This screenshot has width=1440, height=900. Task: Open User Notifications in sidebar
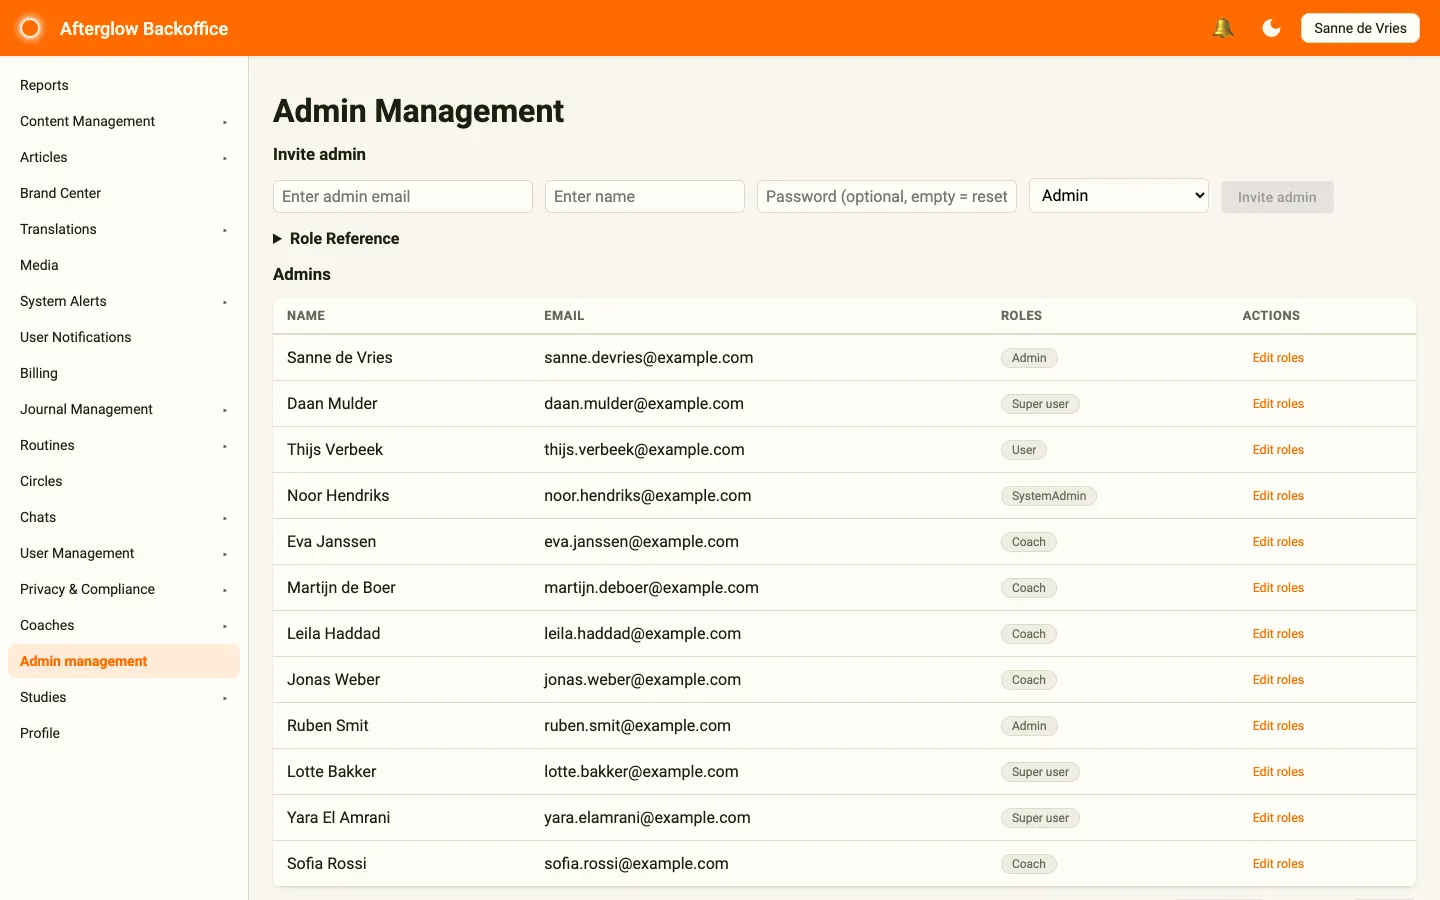click(124, 337)
